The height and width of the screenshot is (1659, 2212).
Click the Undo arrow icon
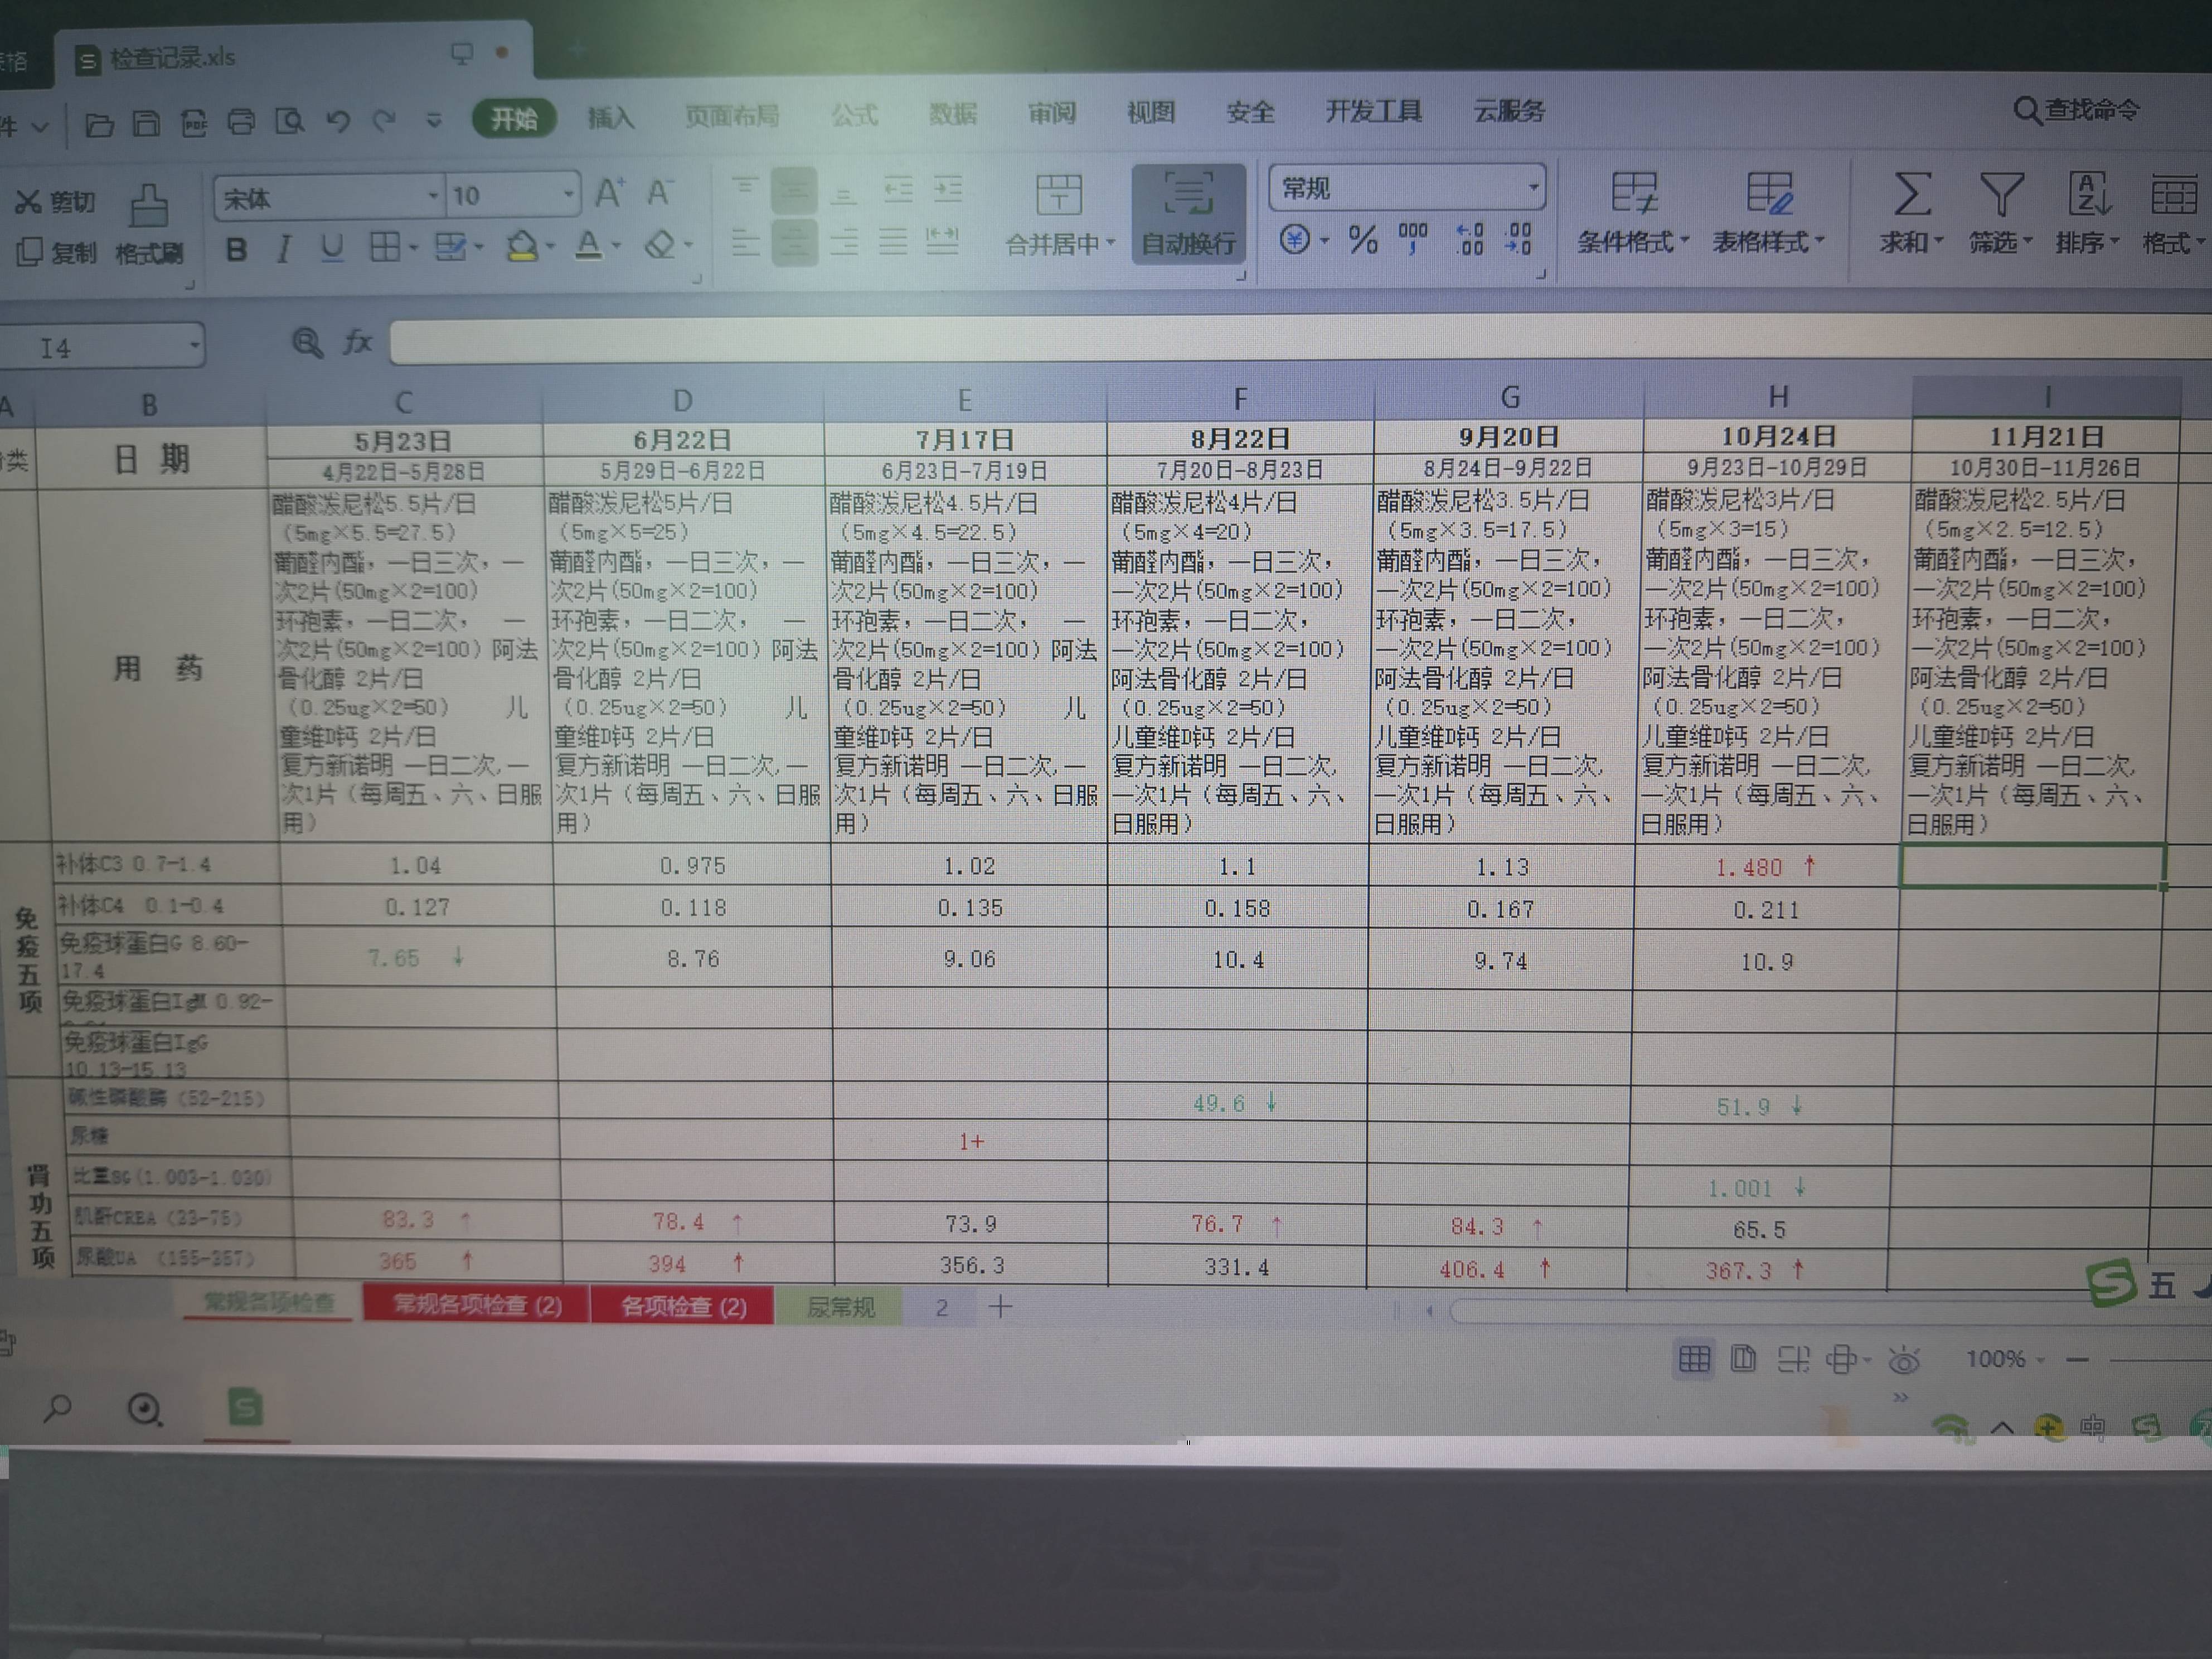point(338,122)
